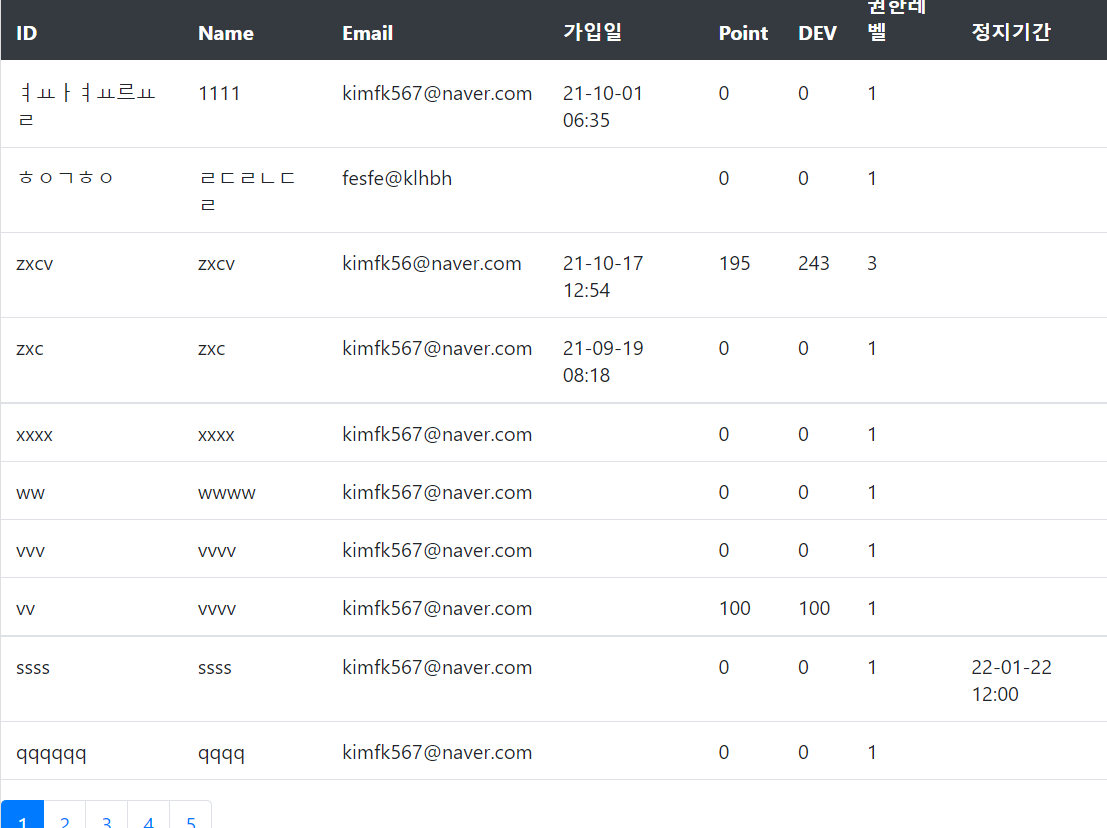Click the Email column header
The width and height of the screenshot is (1107, 828).
coord(368,33)
